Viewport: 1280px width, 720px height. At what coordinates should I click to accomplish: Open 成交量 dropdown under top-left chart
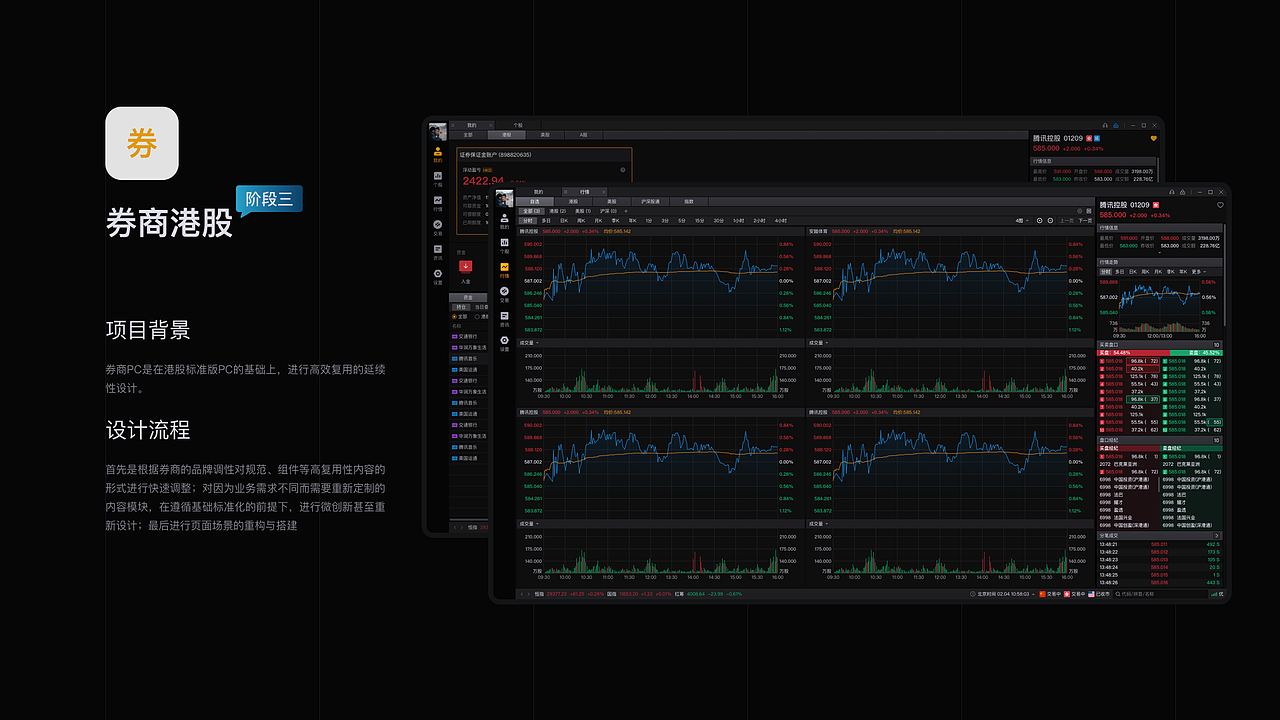point(528,342)
